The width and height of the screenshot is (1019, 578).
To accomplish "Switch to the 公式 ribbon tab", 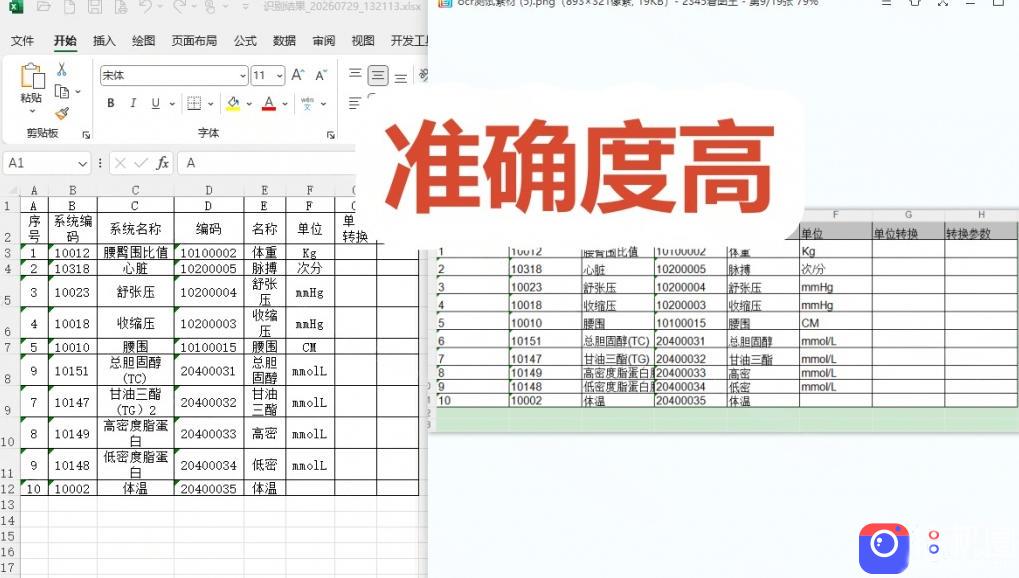I will tap(245, 41).
